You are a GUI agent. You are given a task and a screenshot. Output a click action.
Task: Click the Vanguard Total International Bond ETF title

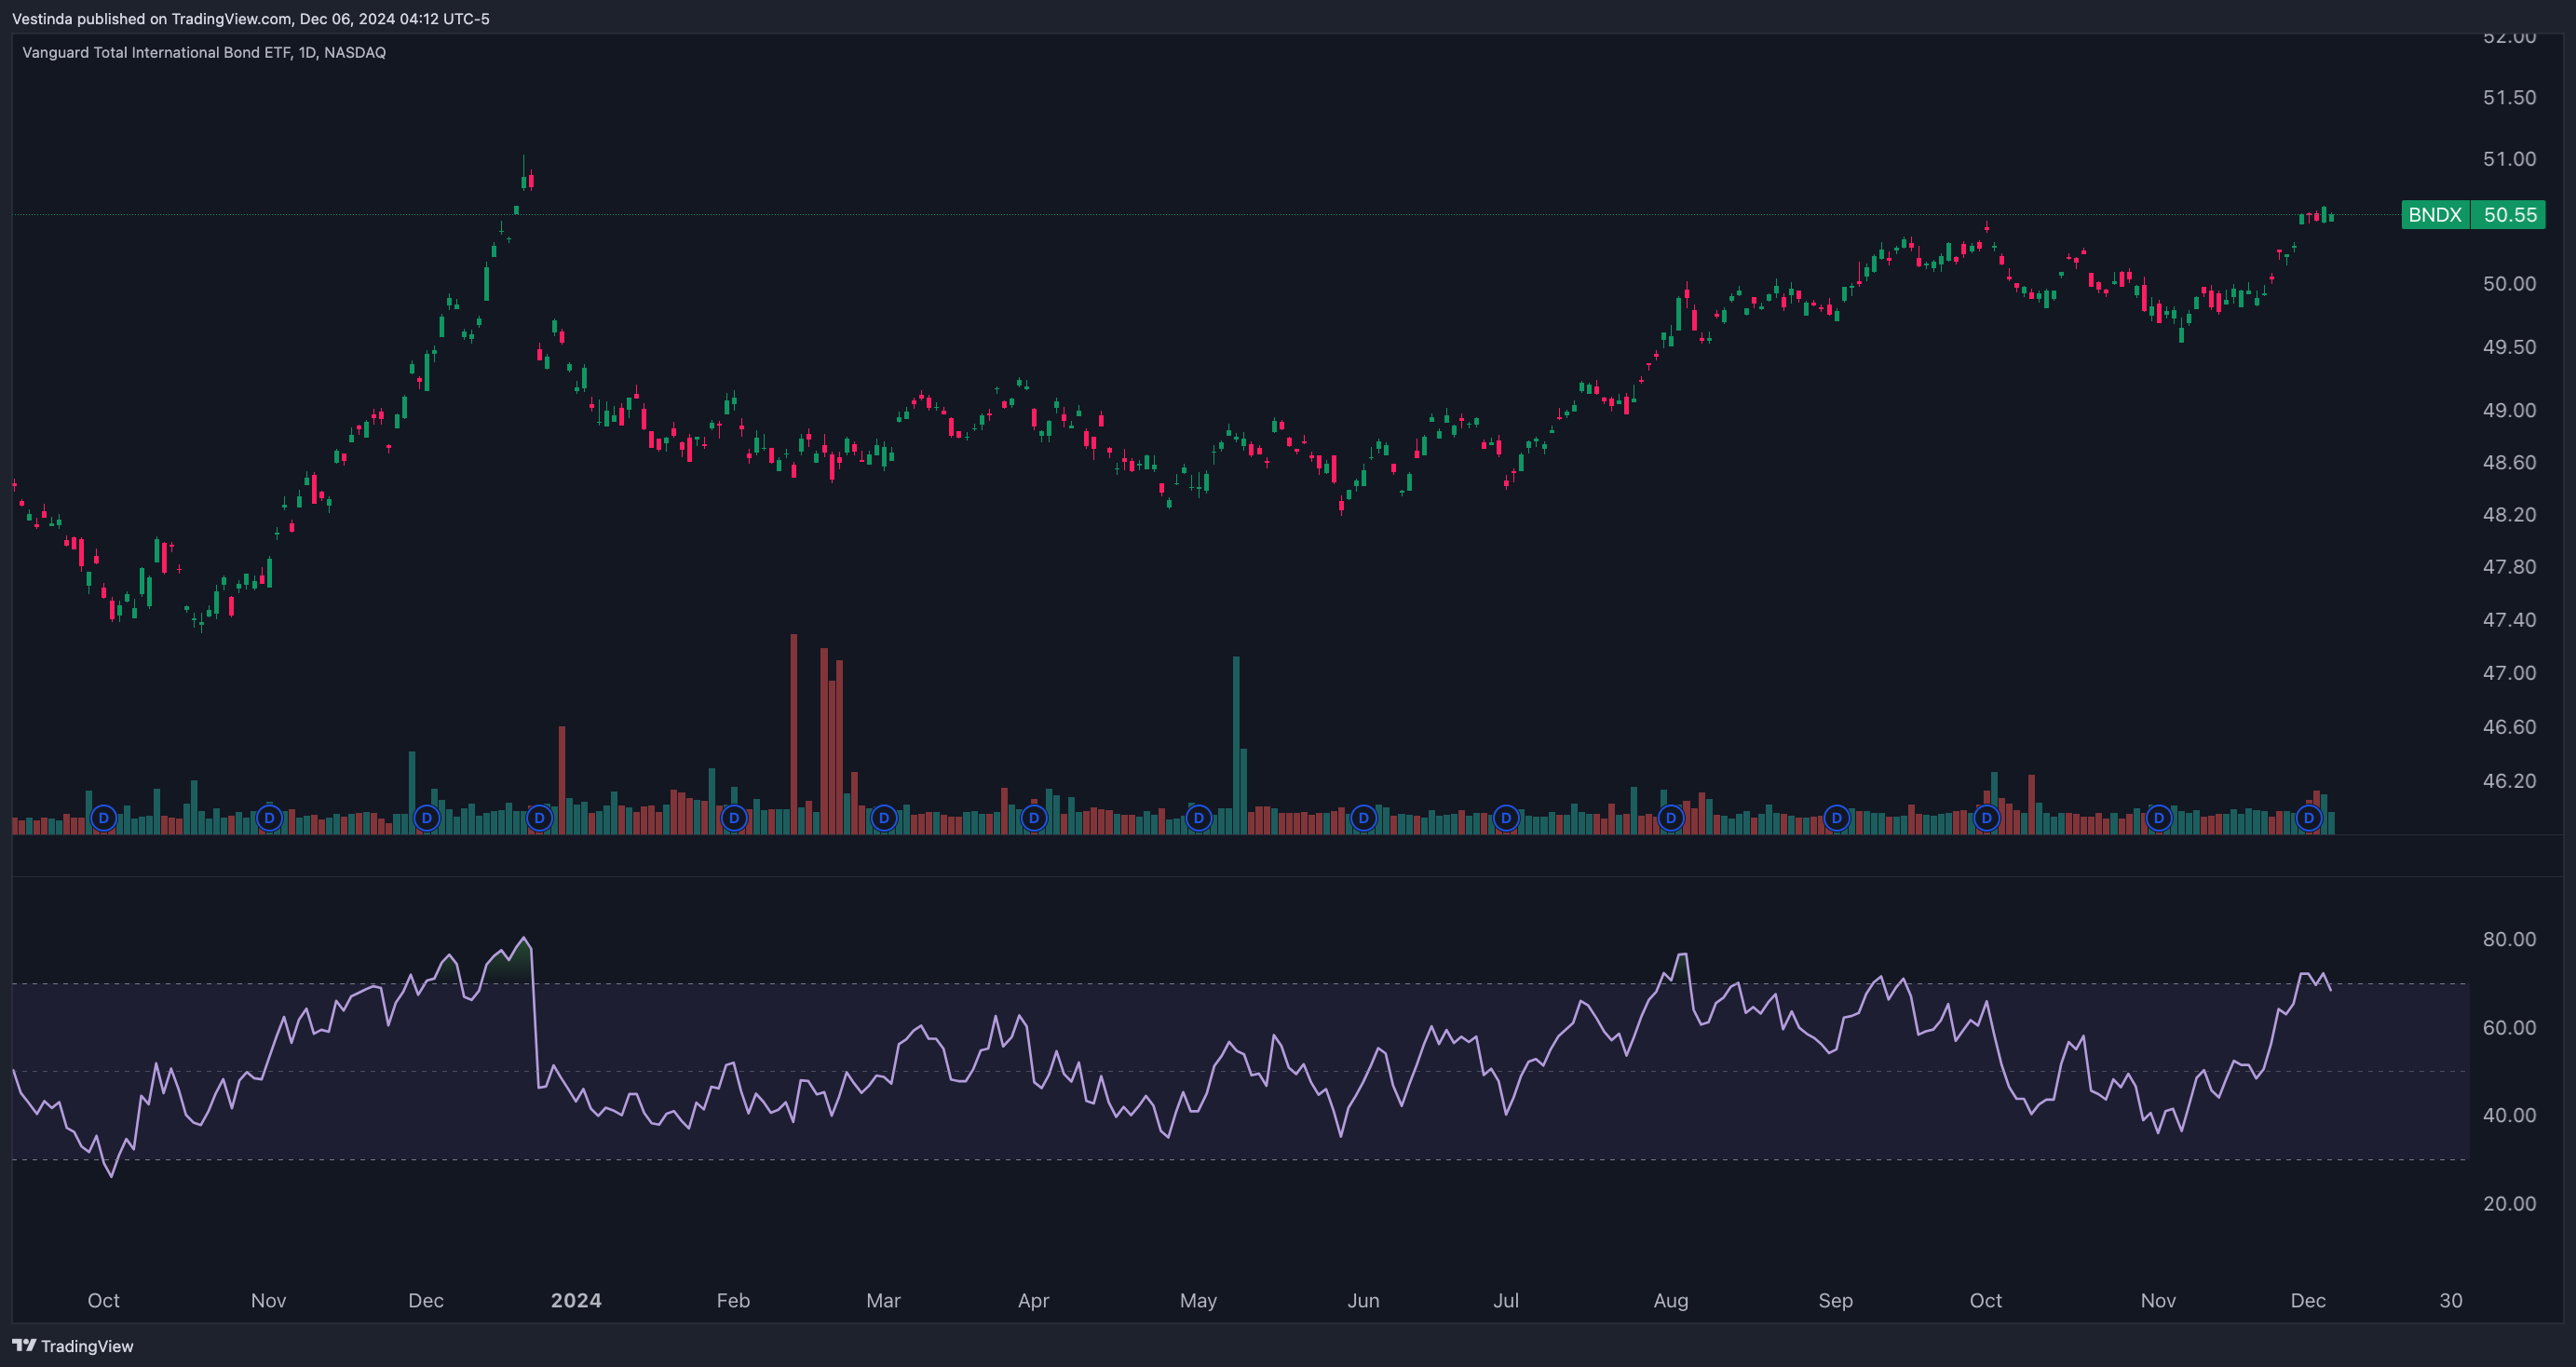pyautogui.click(x=204, y=52)
